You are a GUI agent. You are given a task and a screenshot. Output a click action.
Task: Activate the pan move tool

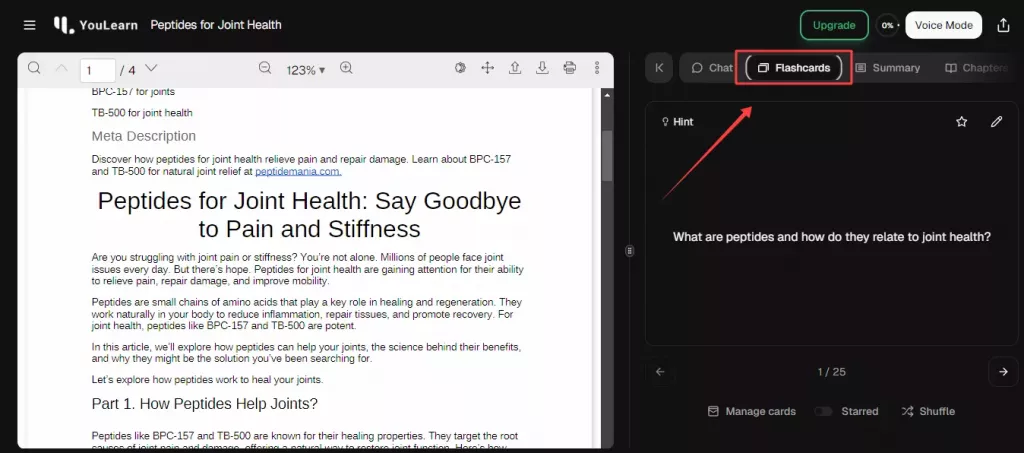(x=487, y=67)
